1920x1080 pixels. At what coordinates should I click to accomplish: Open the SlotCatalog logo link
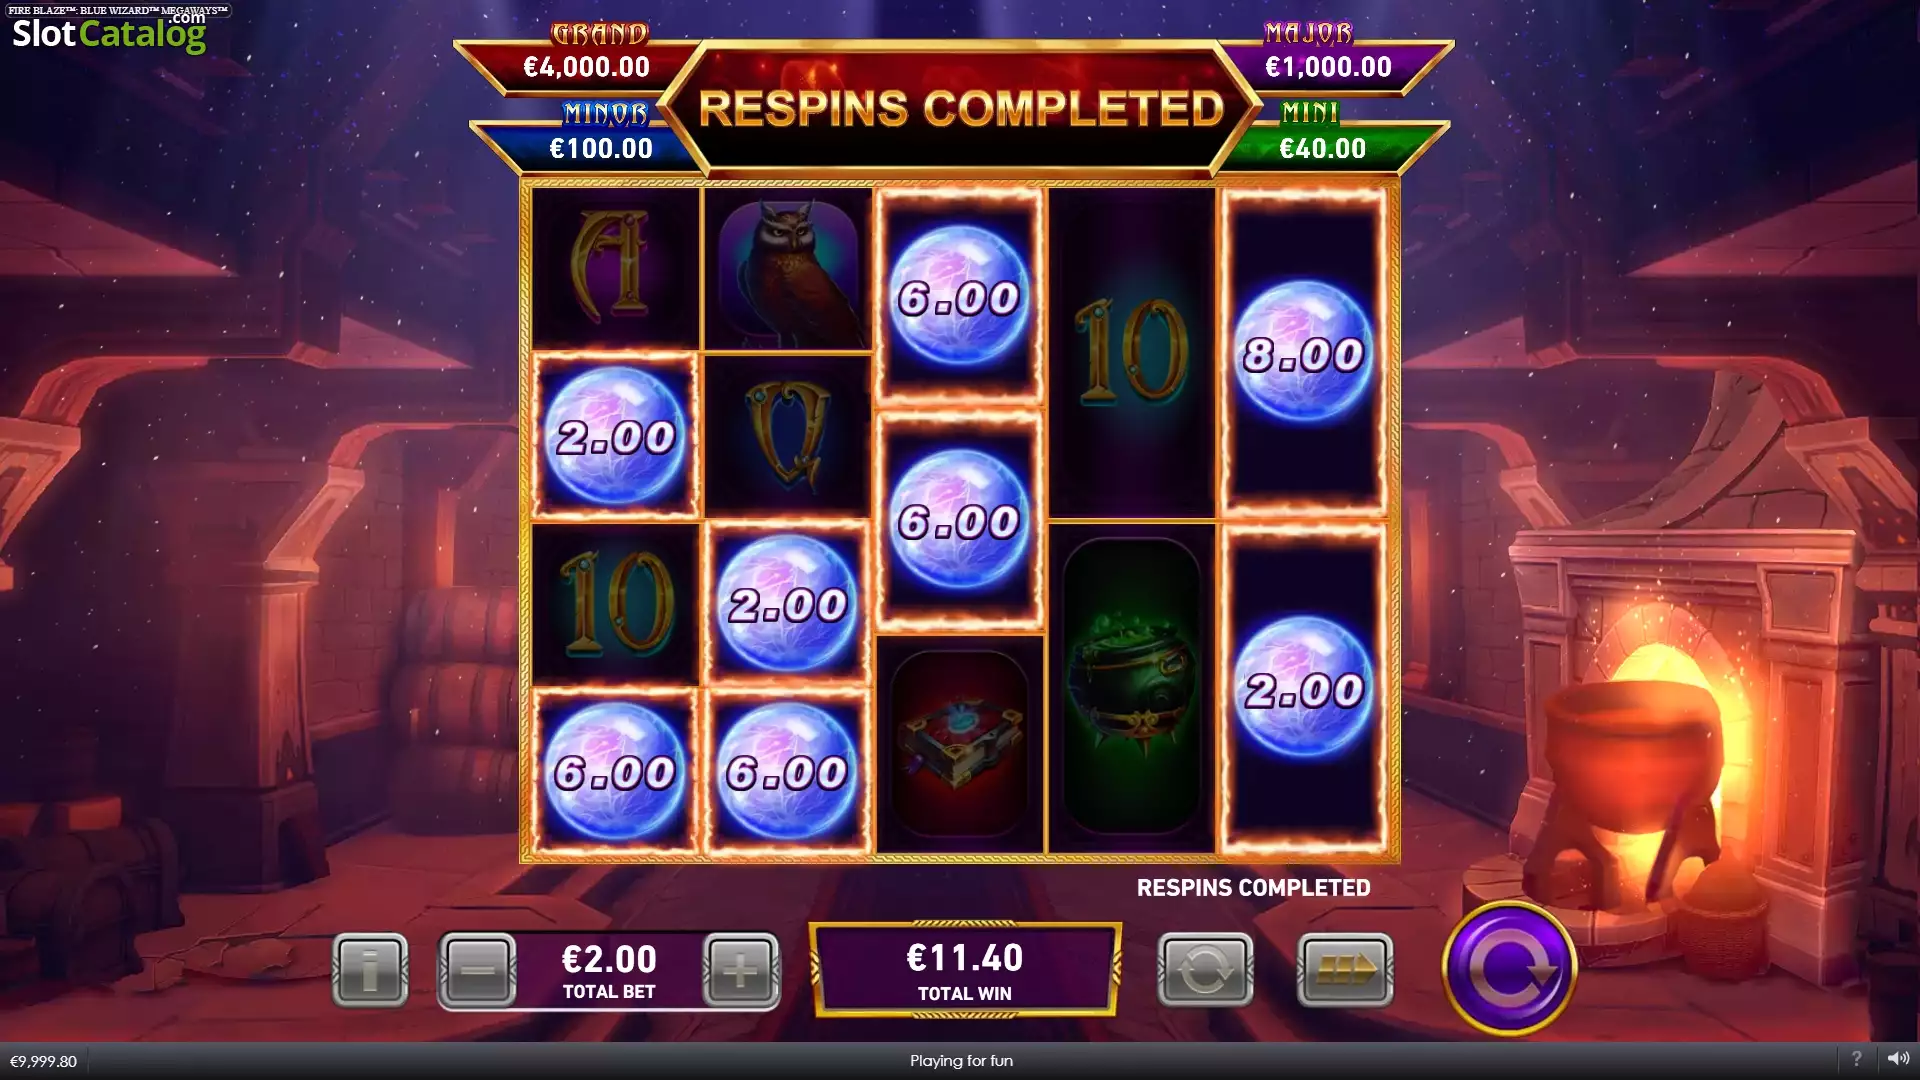tap(110, 32)
